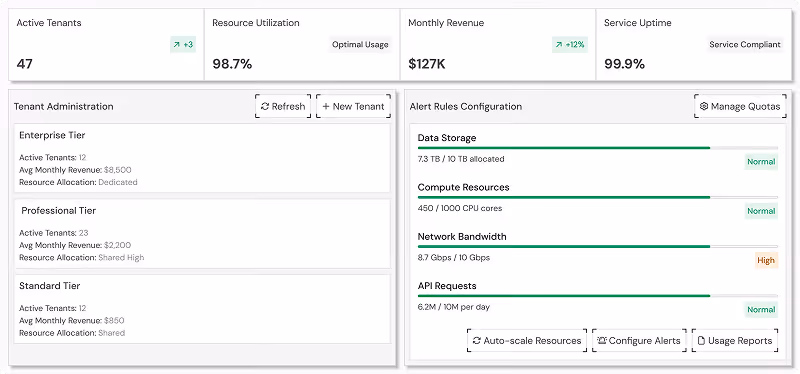
Task: Click the 450 / 1000 CPU cores text
Action: coord(460,208)
